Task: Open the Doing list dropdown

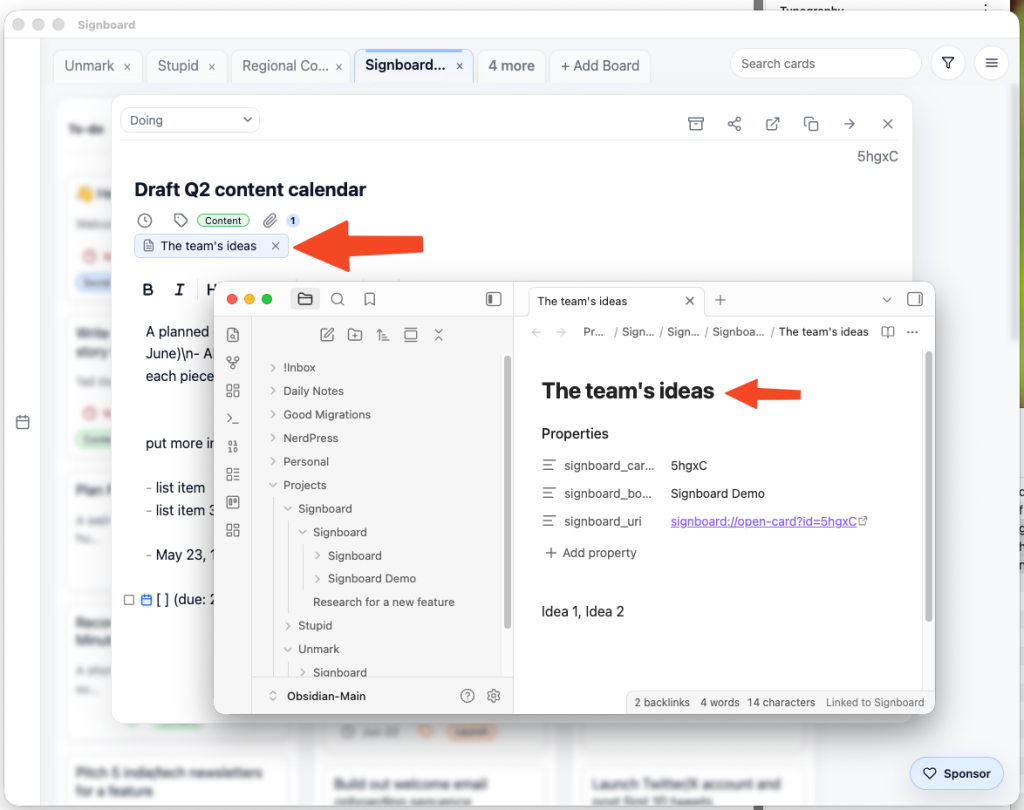Action: (190, 120)
